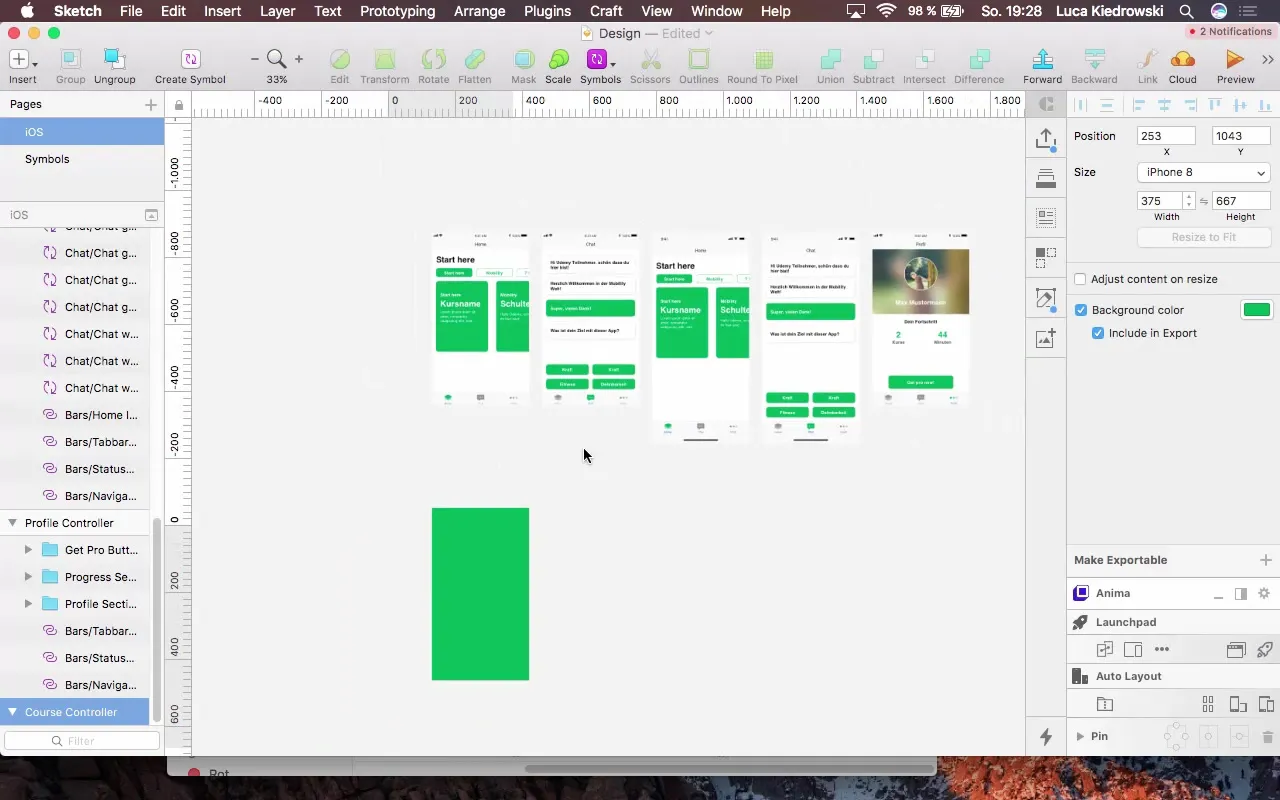Viewport: 1280px width, 800px height.
Task: Click the Edit toolbar icon
Action: coord(340,59)
